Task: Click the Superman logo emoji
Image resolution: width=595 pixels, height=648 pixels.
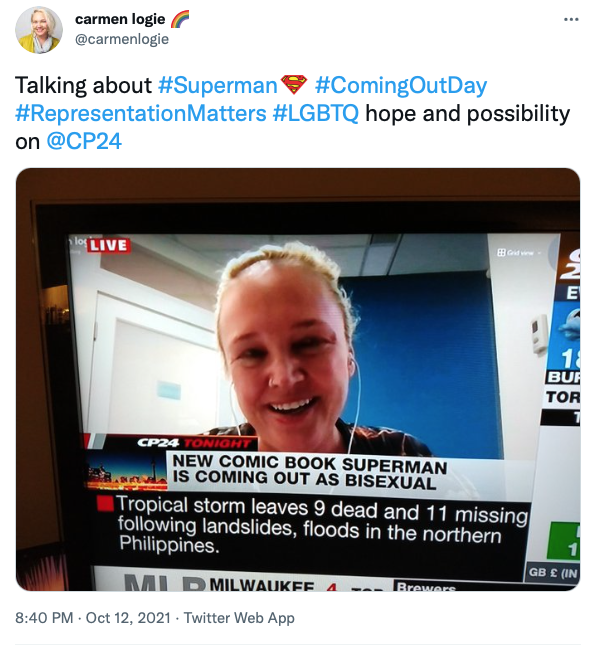Action: coord(294,85)
